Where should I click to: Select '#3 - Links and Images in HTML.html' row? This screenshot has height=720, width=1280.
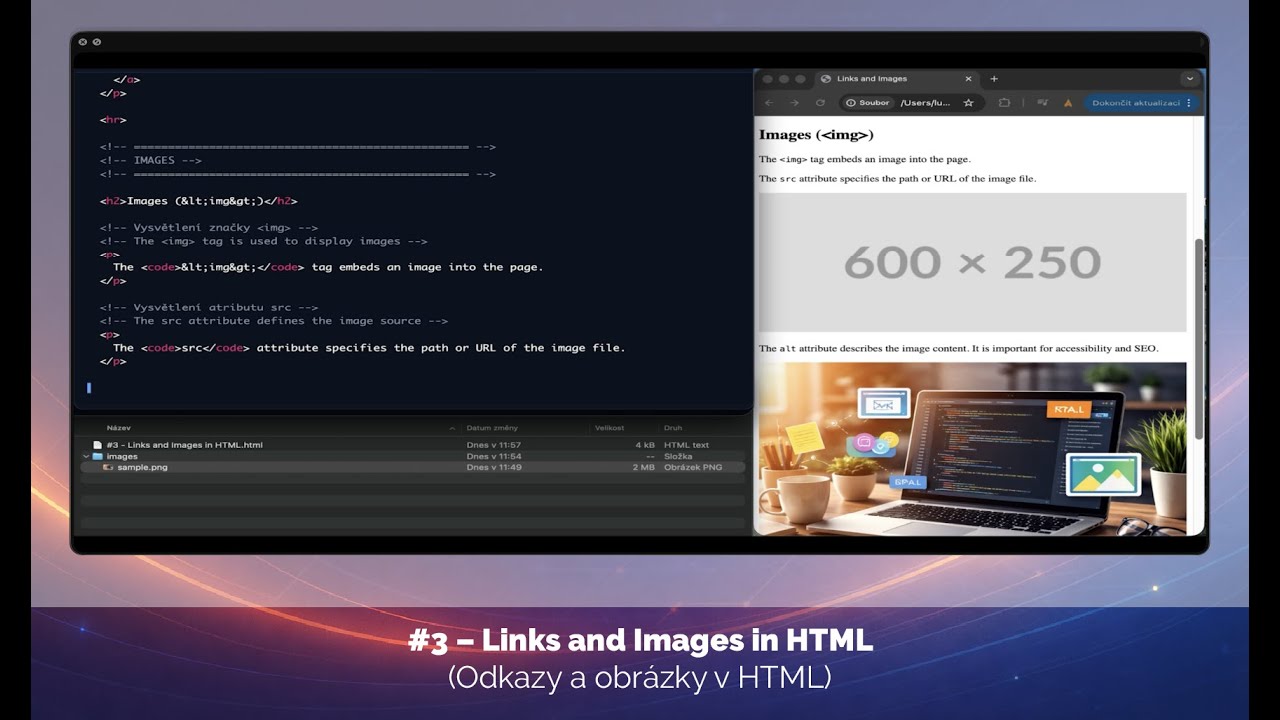tap(413, 445)
